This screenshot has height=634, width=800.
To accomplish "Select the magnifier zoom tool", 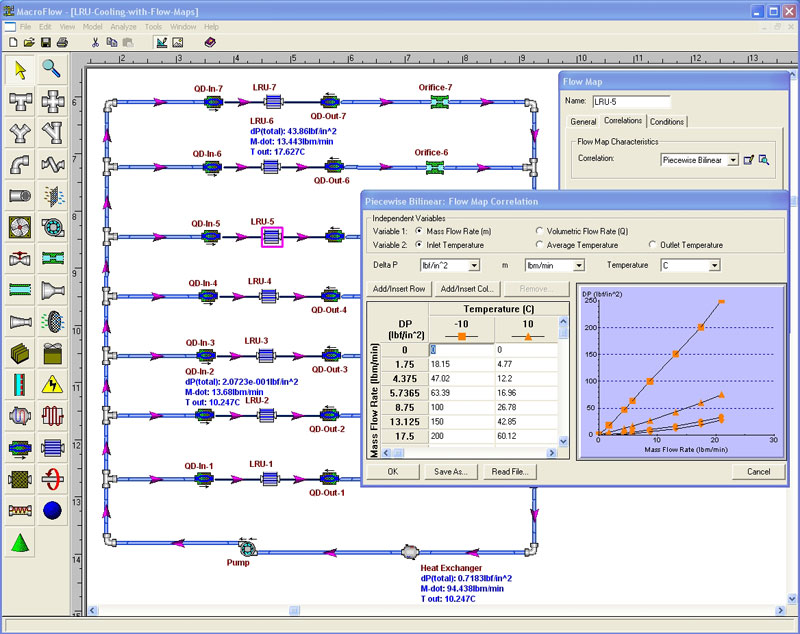I will coord(52,70).
